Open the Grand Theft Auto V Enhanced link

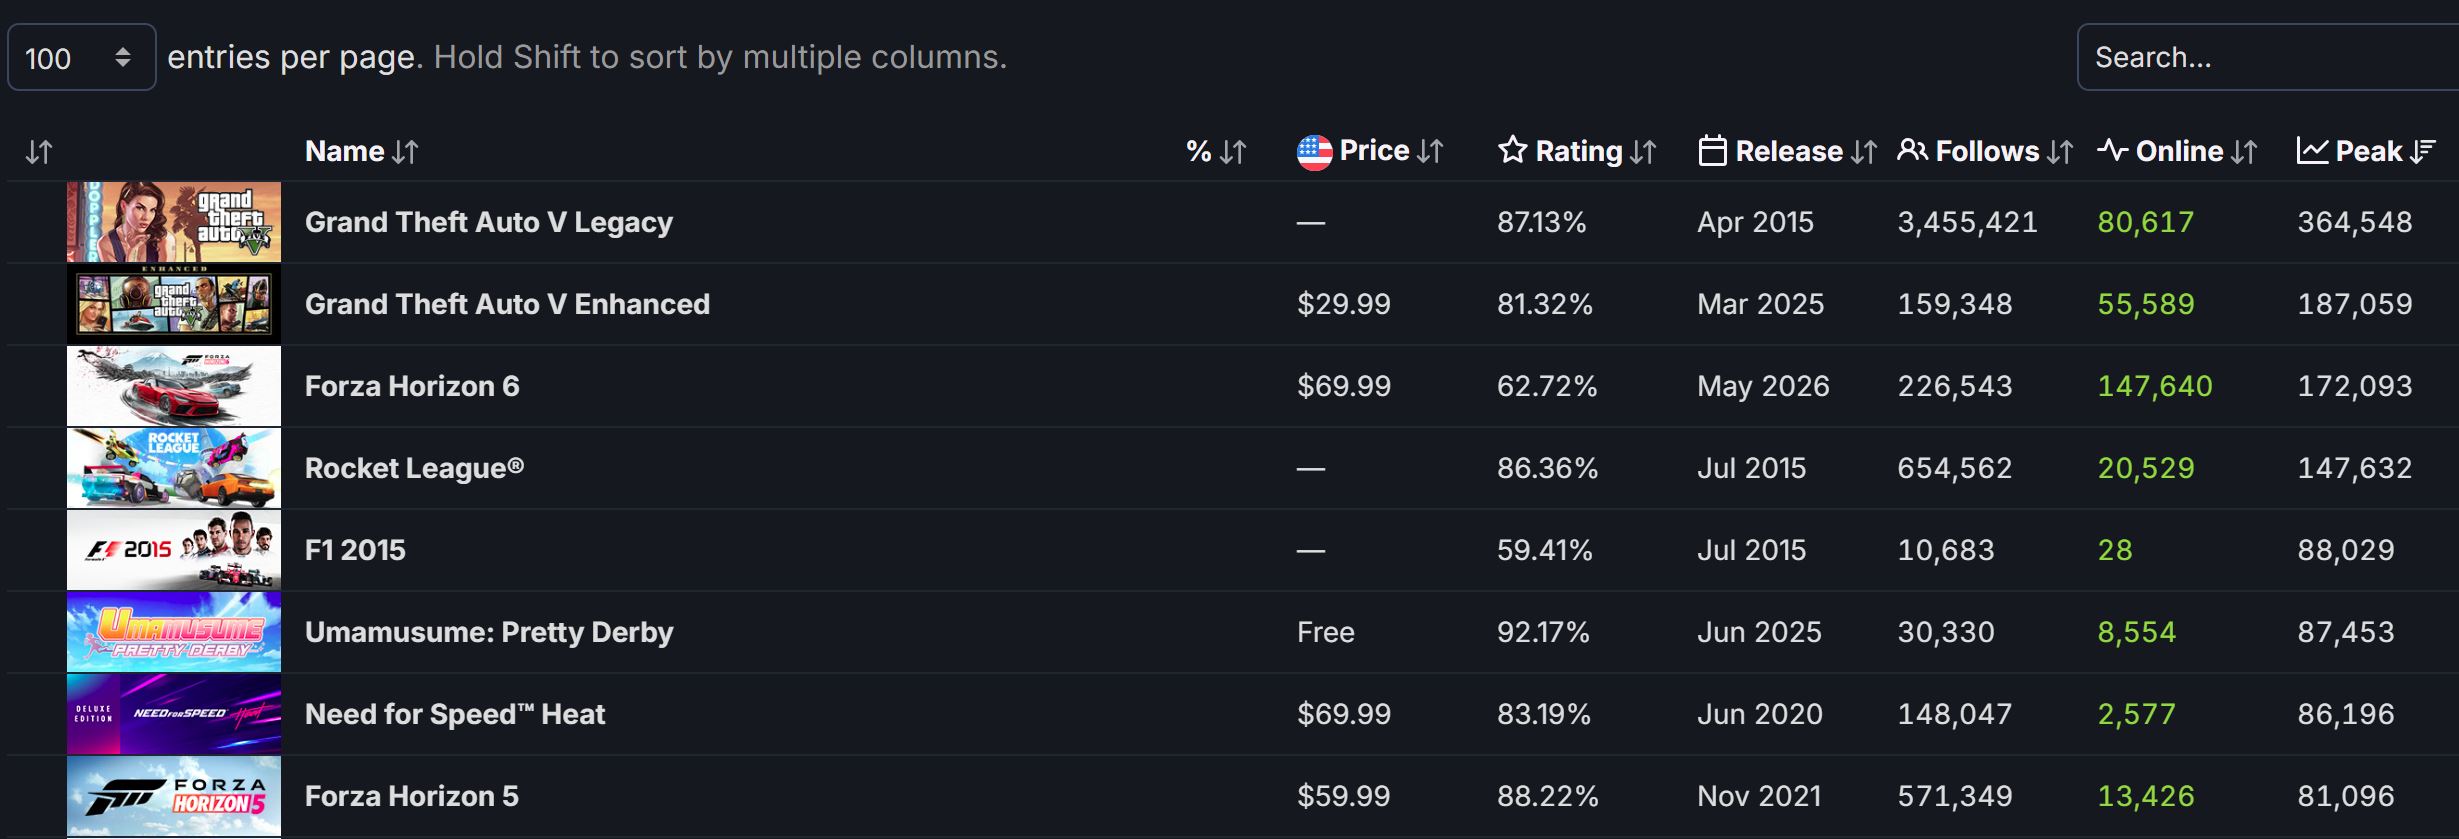507,304
